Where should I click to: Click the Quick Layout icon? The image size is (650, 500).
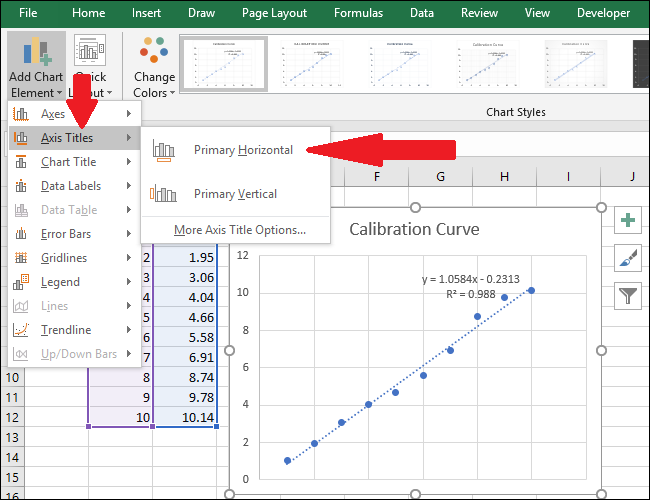90,50
